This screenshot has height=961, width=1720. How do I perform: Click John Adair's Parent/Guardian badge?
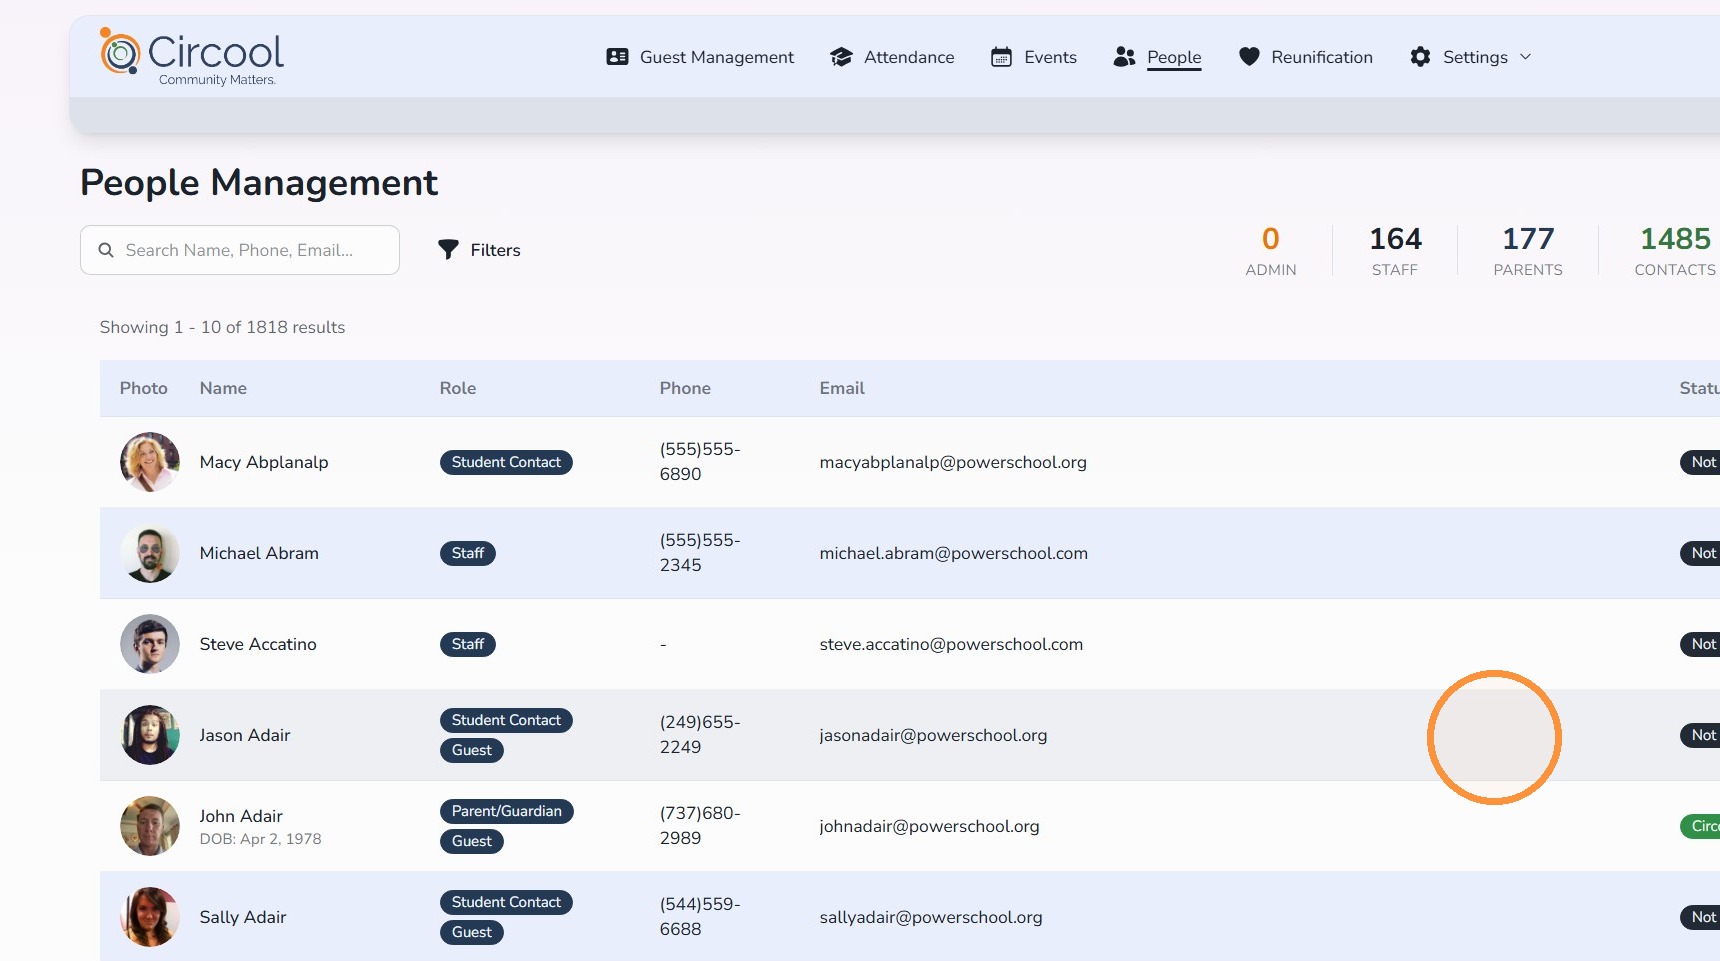(506, 811)
